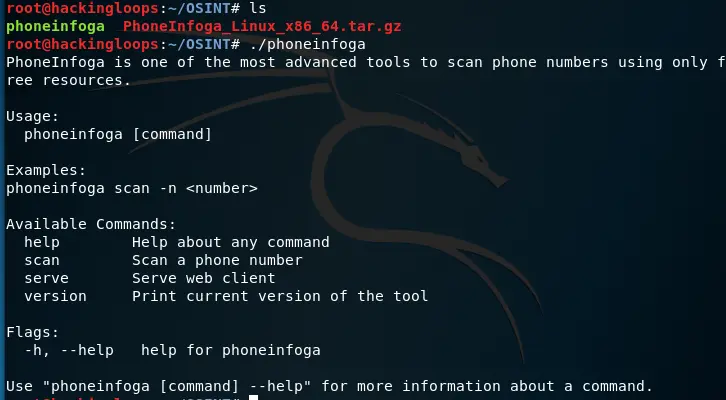Viewport: 726px width, 400px height.
Task: Click the 'Examples:' heading
Action: coord(46,170)
